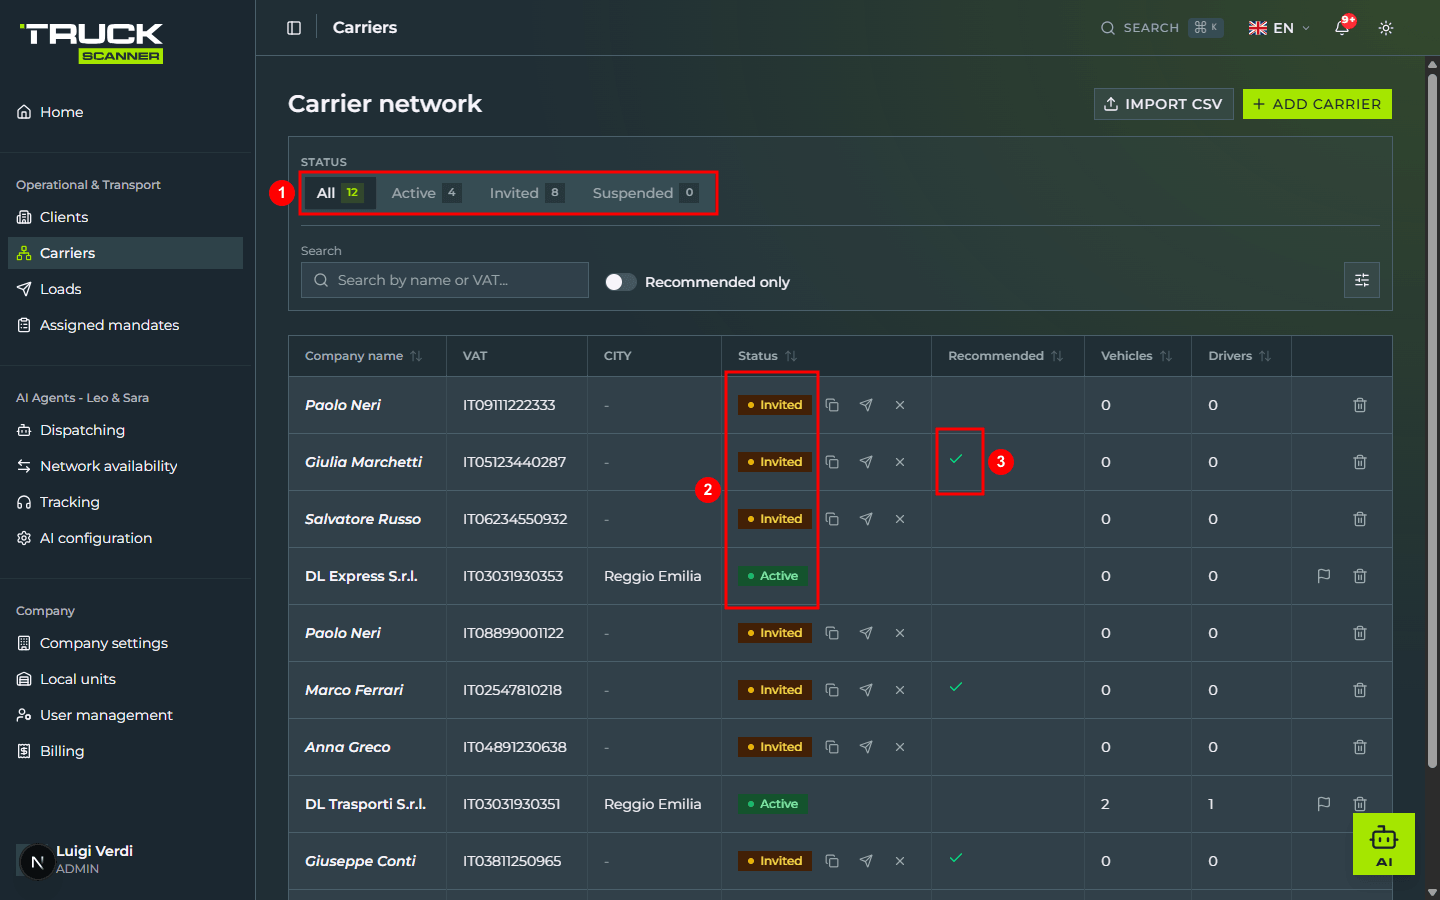Toggle recommended check for Marco Ferrari

pyautogui.click(x=956, y=687)
